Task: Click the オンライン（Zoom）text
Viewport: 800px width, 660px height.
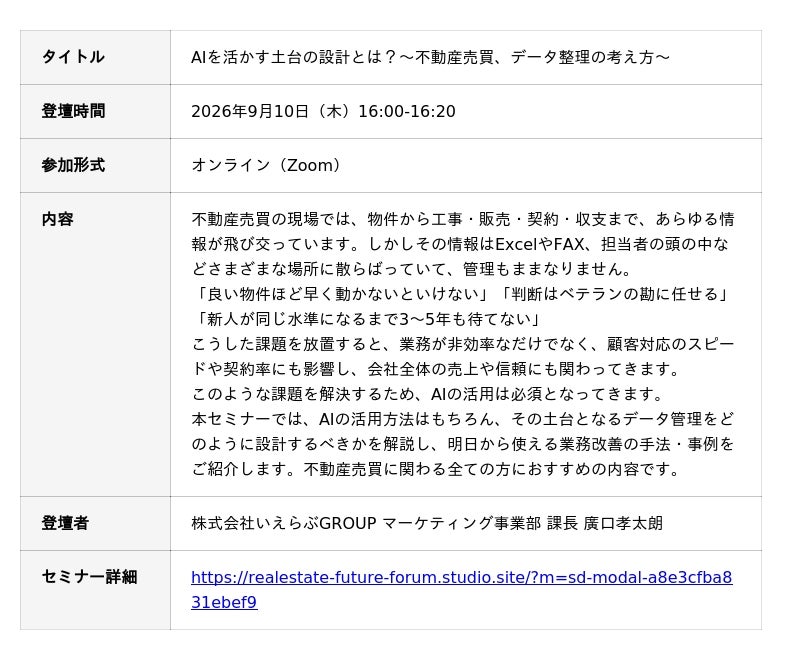Action: pyautogui.click(x=265, y=165)
